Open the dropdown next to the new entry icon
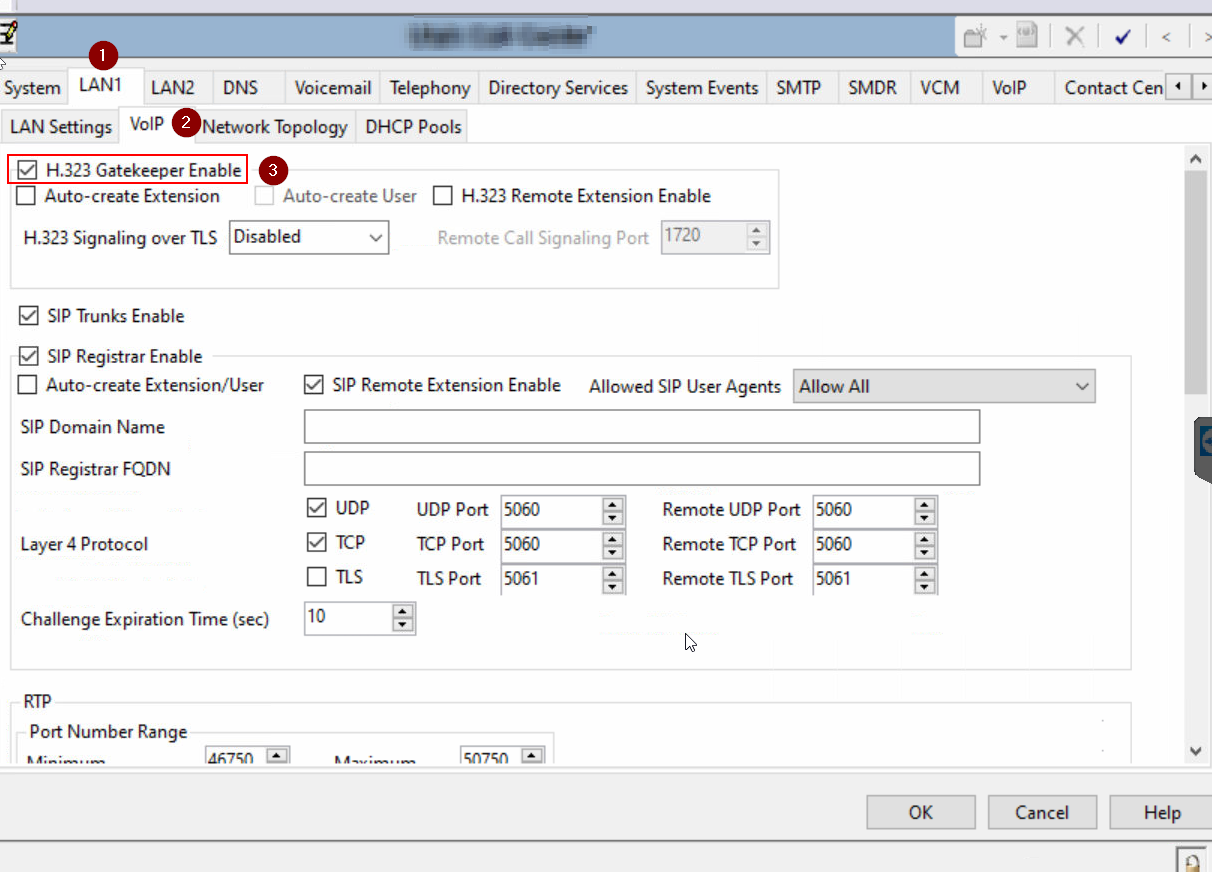The width and height of the screenshot is (1212, 872). tap(1003, 36)
